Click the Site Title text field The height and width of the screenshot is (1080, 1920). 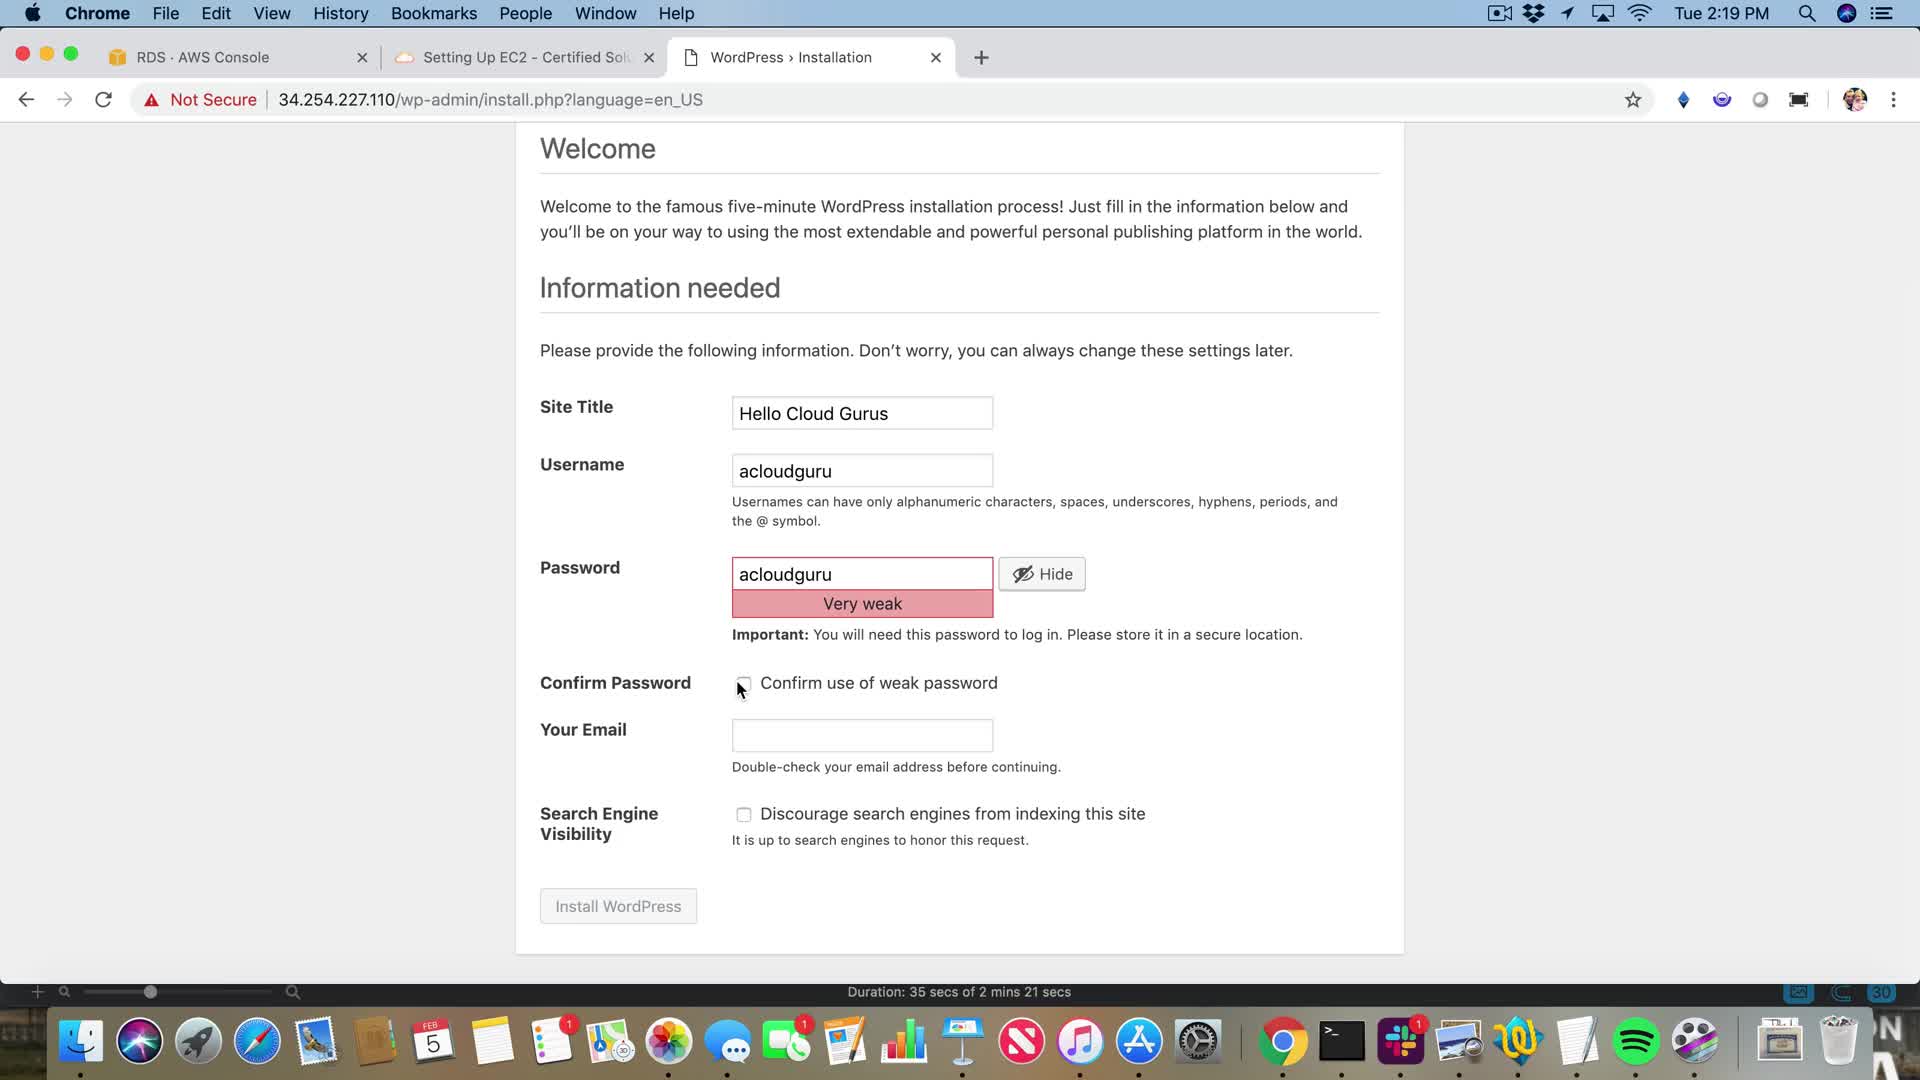click(x=862, y=413)
